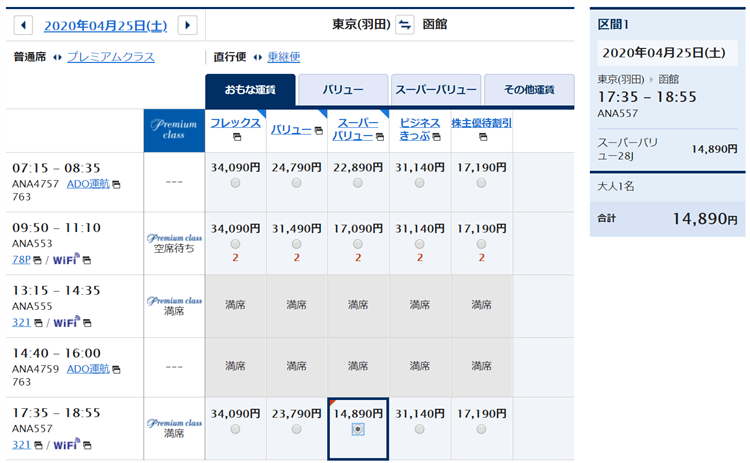Click popup icon under フレックス header

coord(236,136)
